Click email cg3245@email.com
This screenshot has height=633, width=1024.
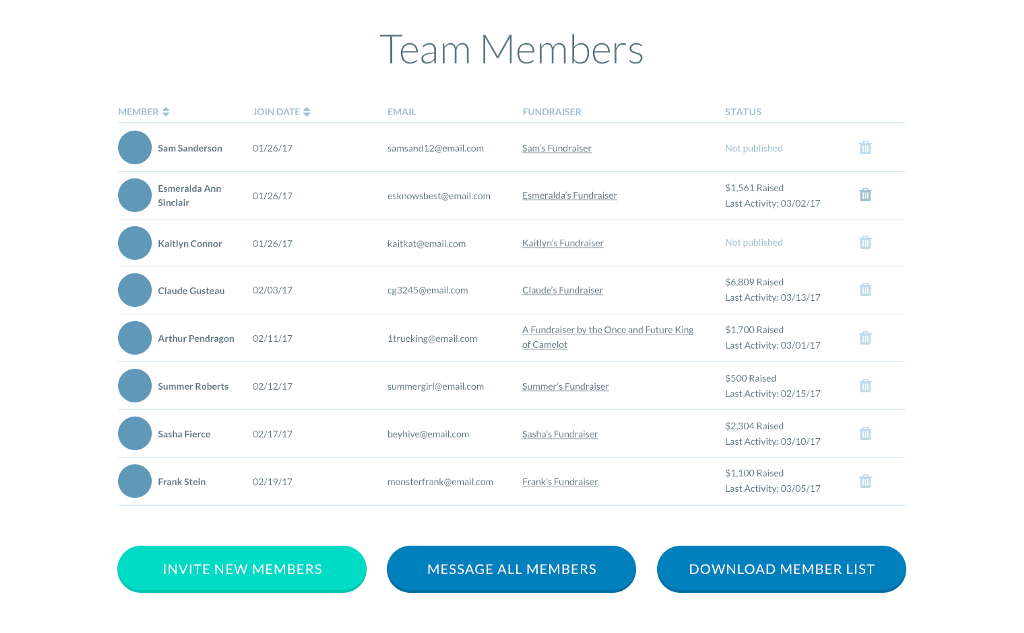[428, 290]
